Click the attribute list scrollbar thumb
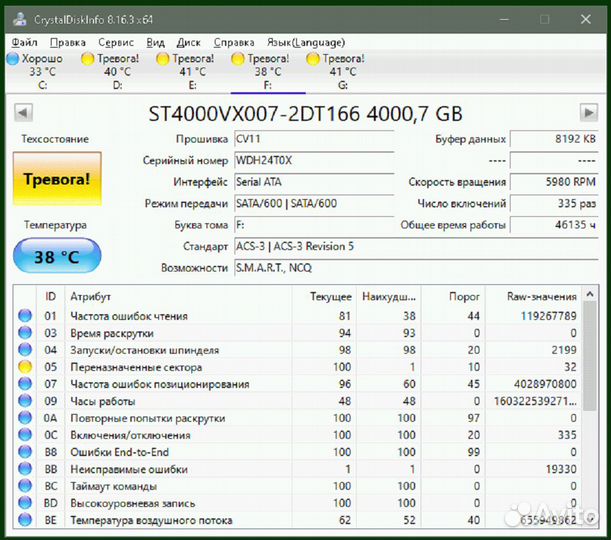The width and height of the screenshot is (611, 540). [x=590, y=356]
